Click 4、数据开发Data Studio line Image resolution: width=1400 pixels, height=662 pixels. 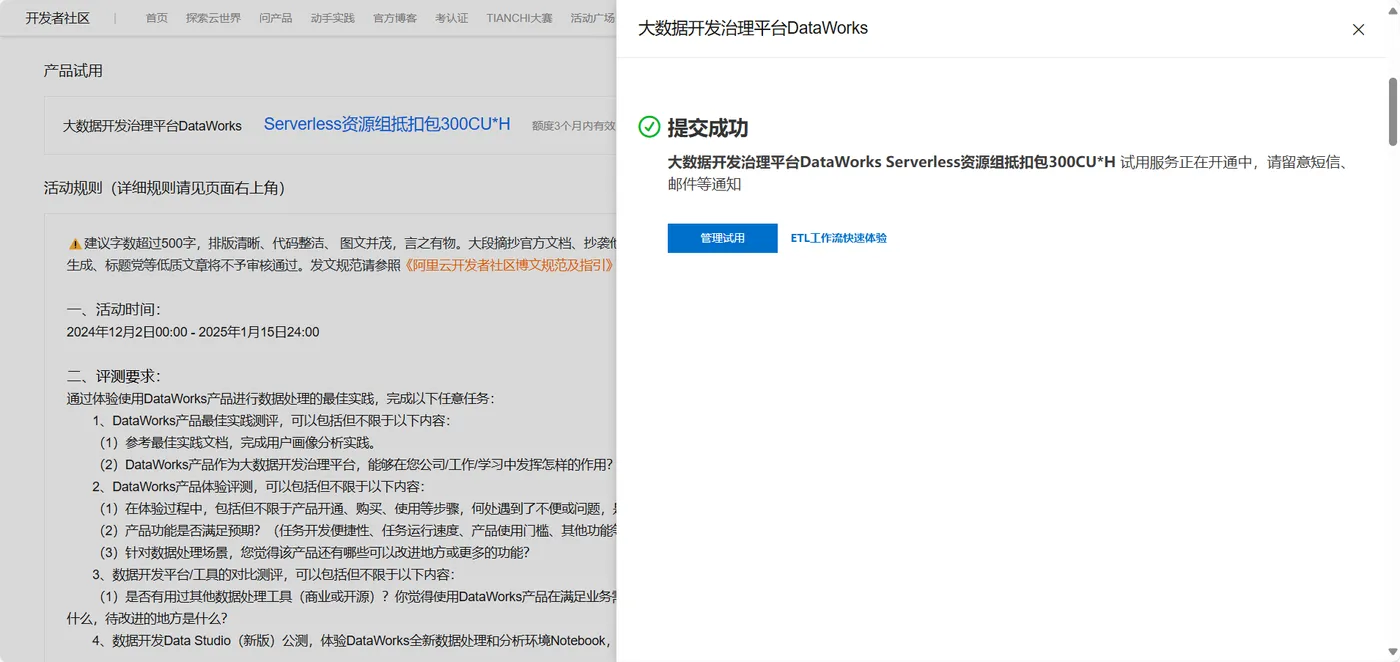pos(350,640)
